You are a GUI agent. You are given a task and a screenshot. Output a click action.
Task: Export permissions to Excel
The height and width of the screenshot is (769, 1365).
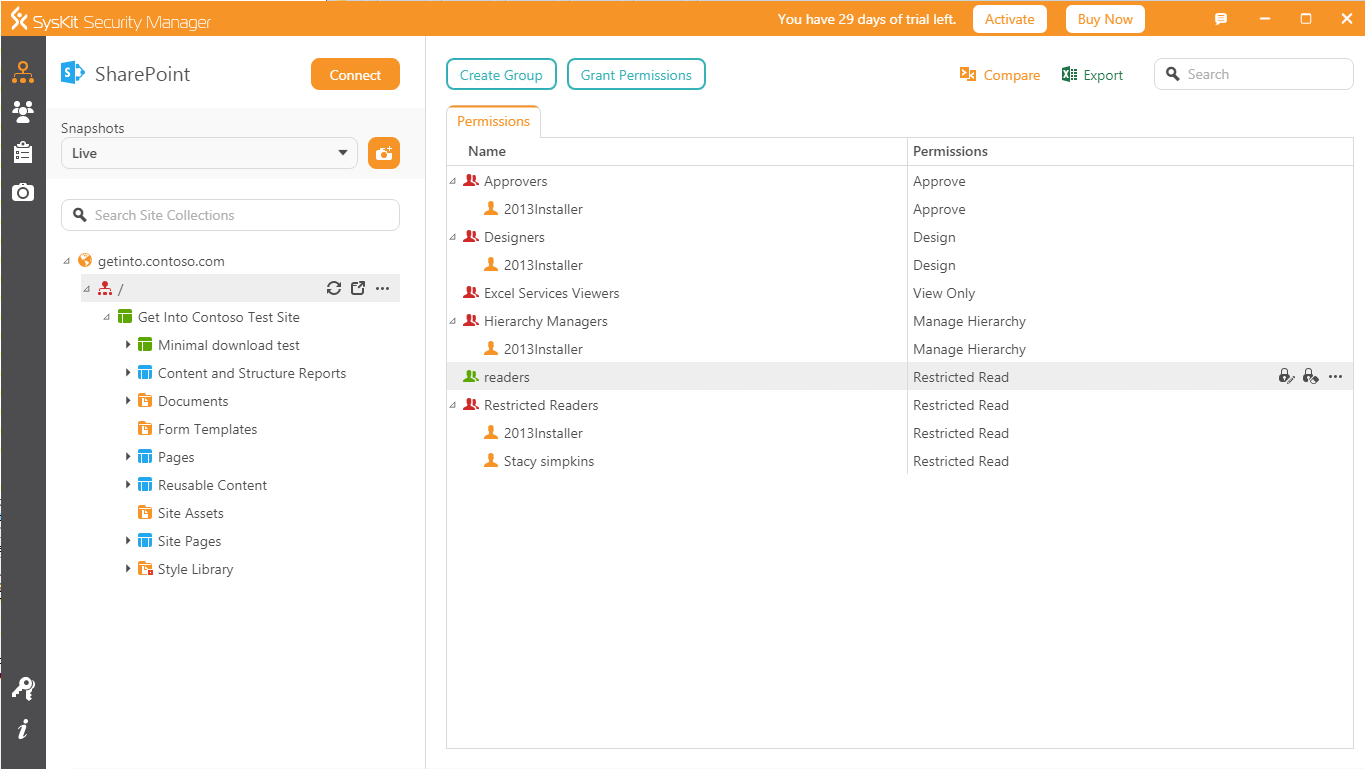1092,75
